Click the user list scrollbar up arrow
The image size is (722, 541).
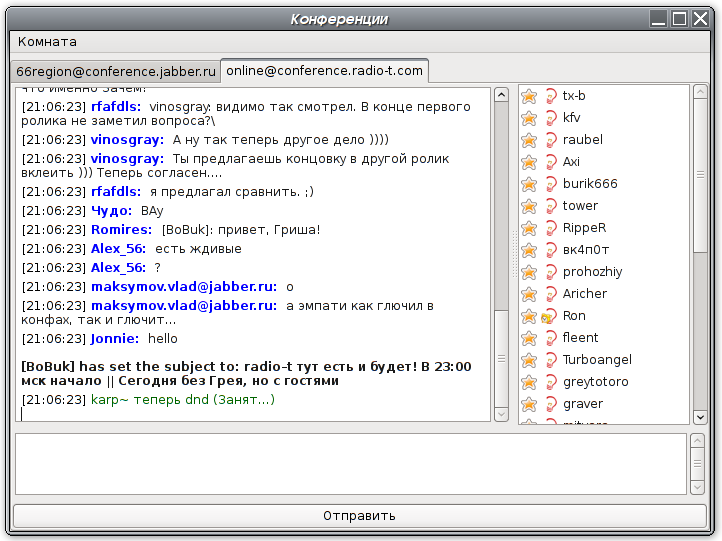[x=700, y=93]
